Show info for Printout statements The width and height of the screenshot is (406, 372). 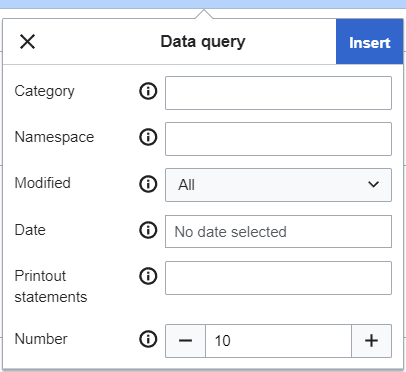[x=148, y=276]
